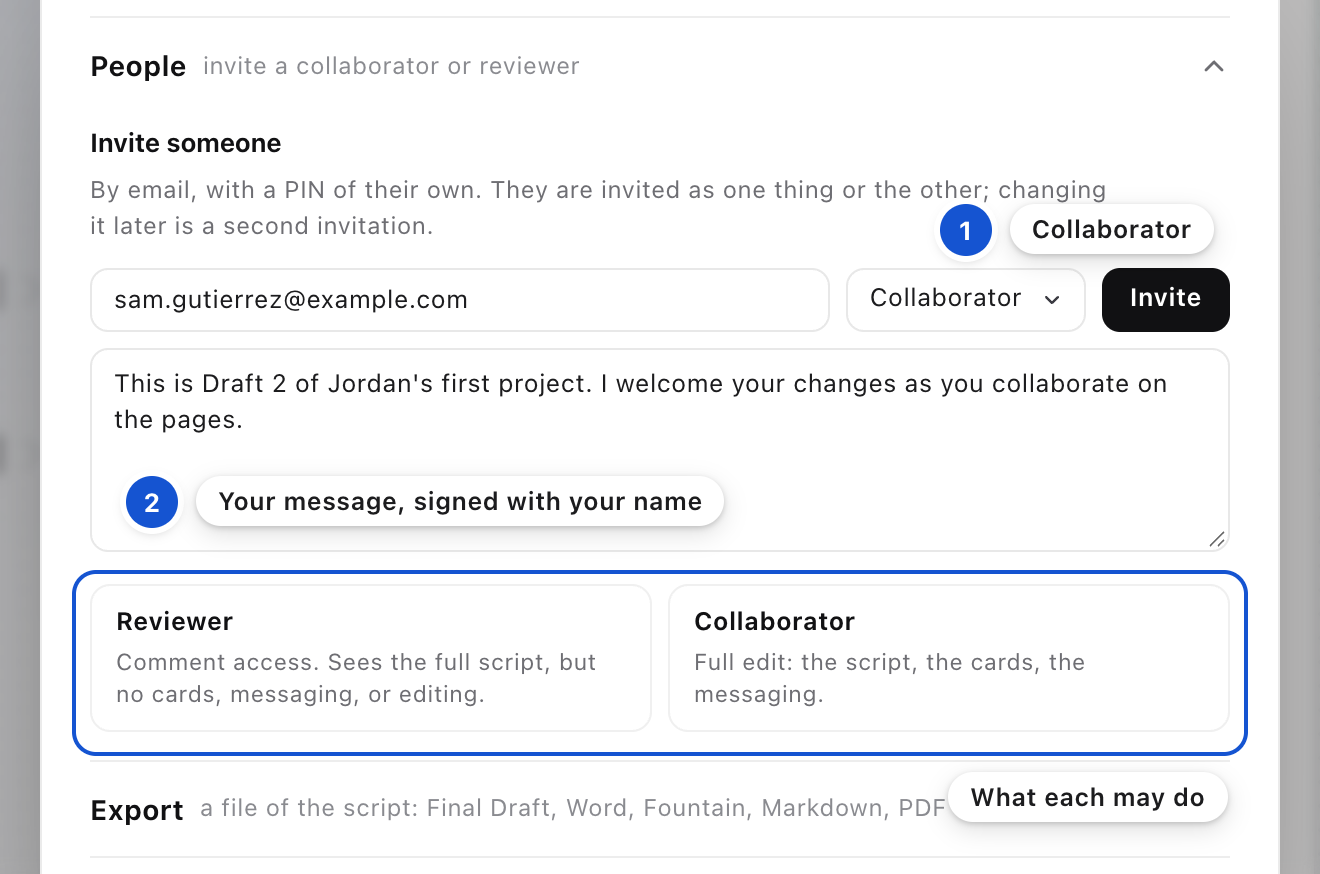Click the "invite a collaborator or reviewer" subtitle
The image size is (1320, 874).
pyautogui.click(x=391, y=67)
